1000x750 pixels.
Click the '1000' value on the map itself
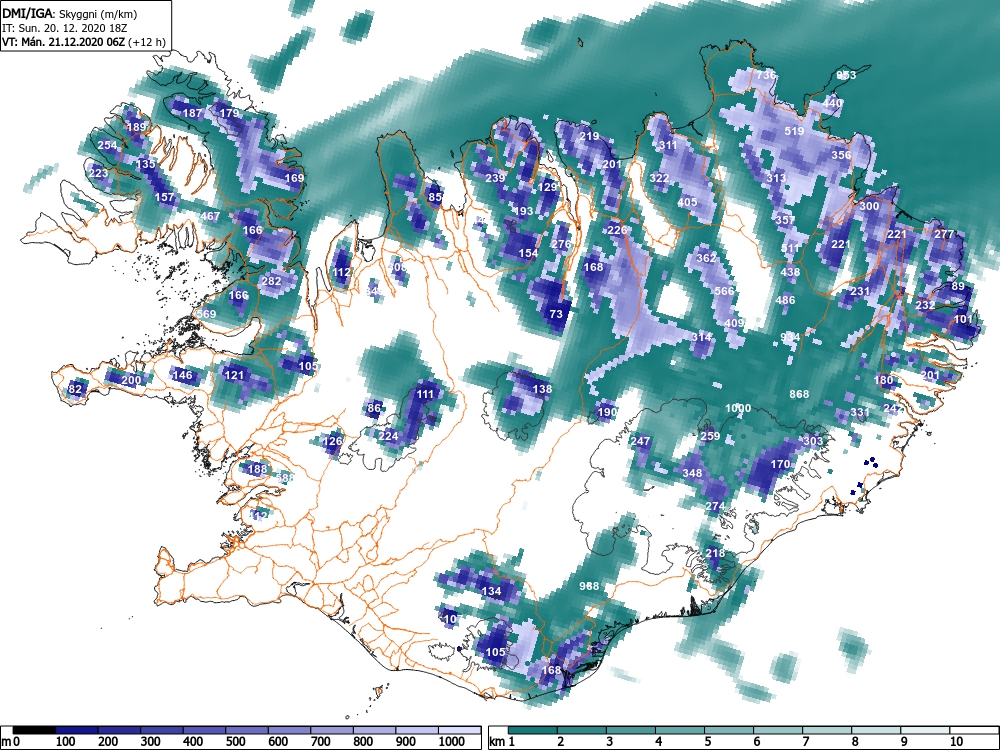(x=738, y=408)
